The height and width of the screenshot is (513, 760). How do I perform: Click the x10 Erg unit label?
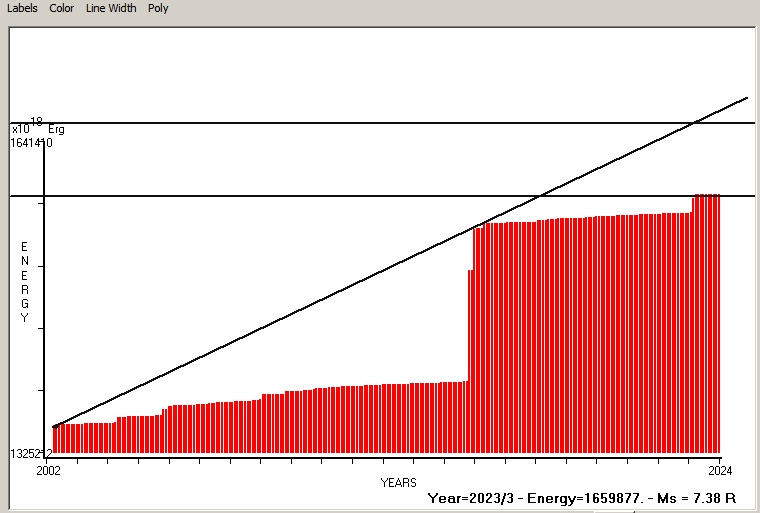(x=38, y=128)
